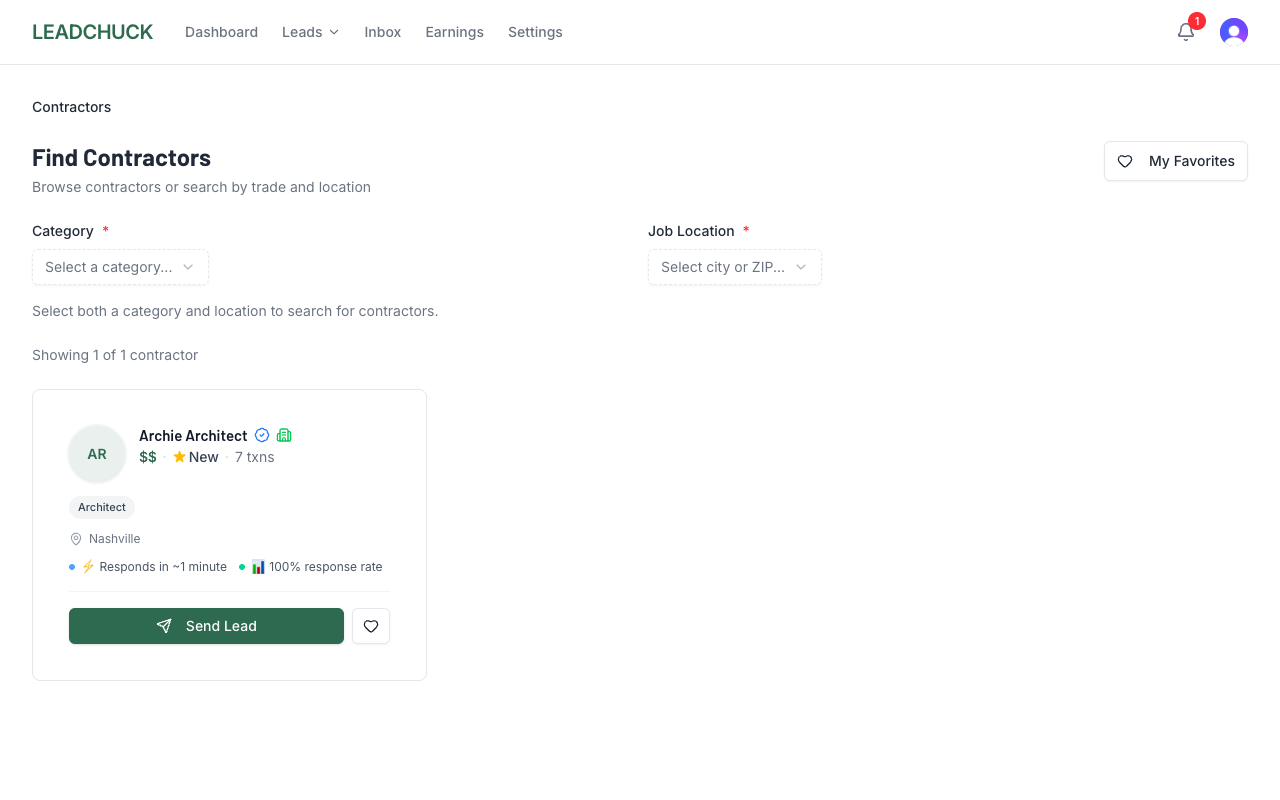
Task: Favorite Archie Architect with the heart button
Action: [371, 626]
